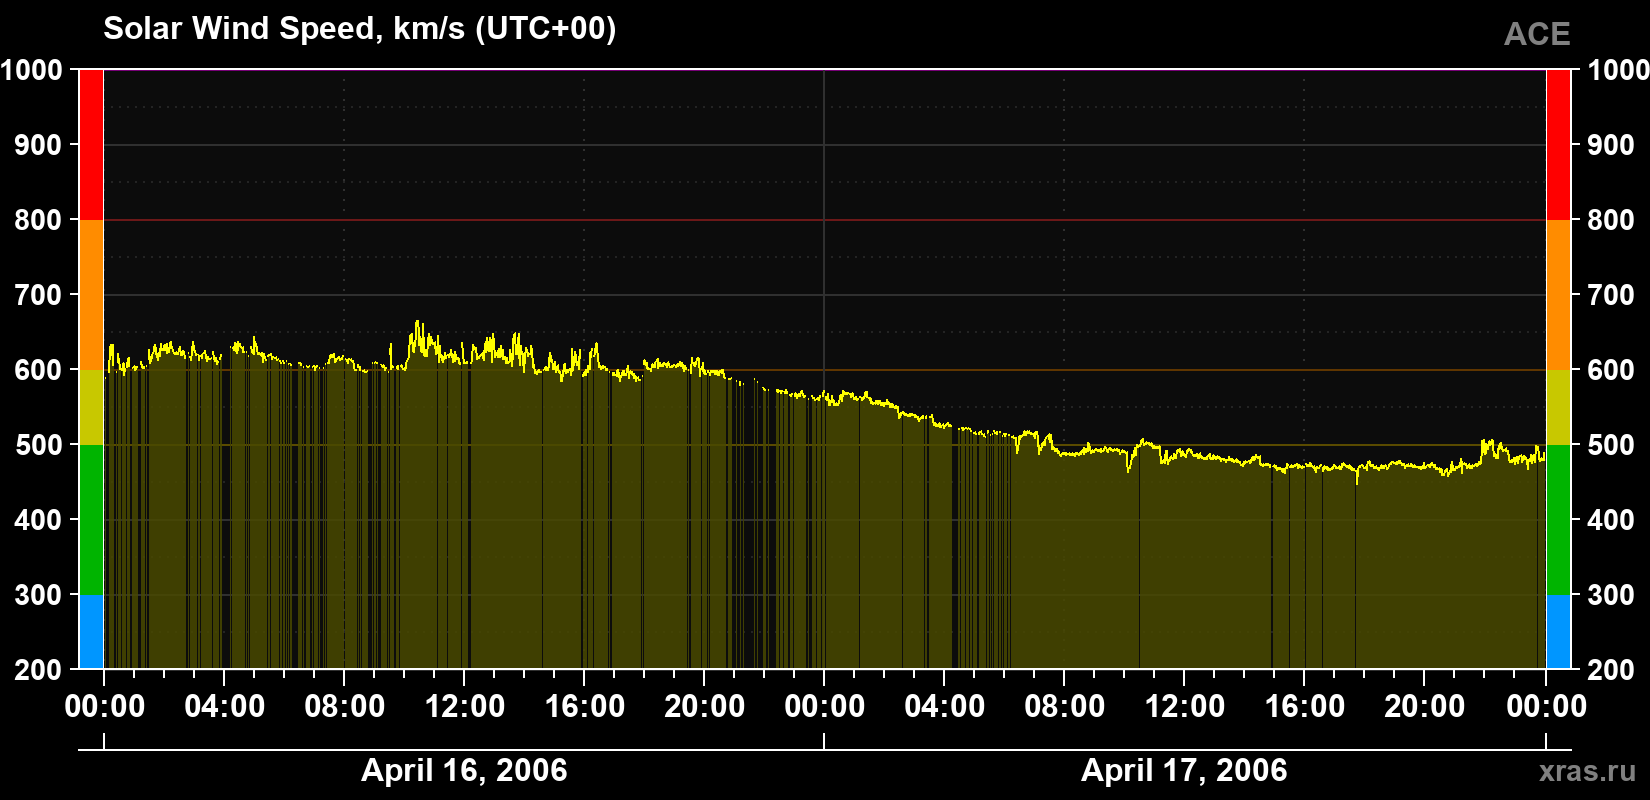Viewport: 1650px width, 800px height.
Task: Click the 800 label on the left axis
Action: coord(39,220)
